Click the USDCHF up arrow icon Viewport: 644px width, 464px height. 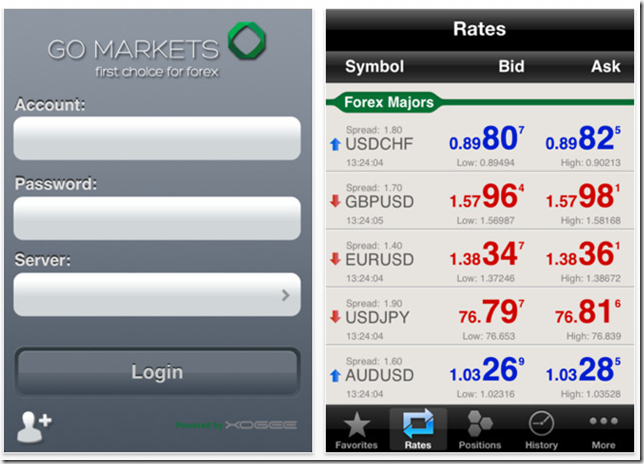[x=336, y=144]
